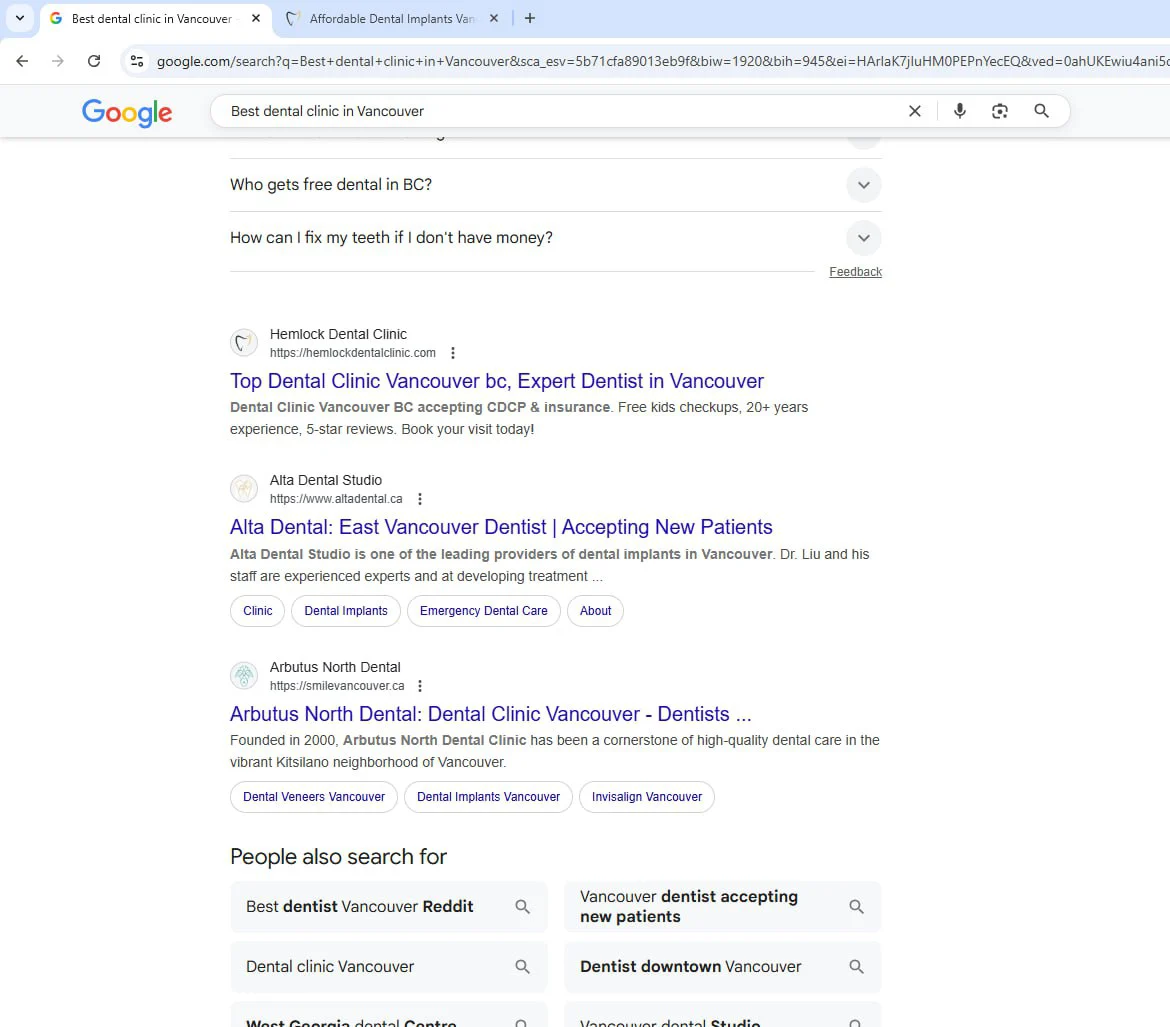This screenshot has height=1027, width=1170.
Task: Switch to Affordable Dental Implants tab
Action: (x=391, y=19)
